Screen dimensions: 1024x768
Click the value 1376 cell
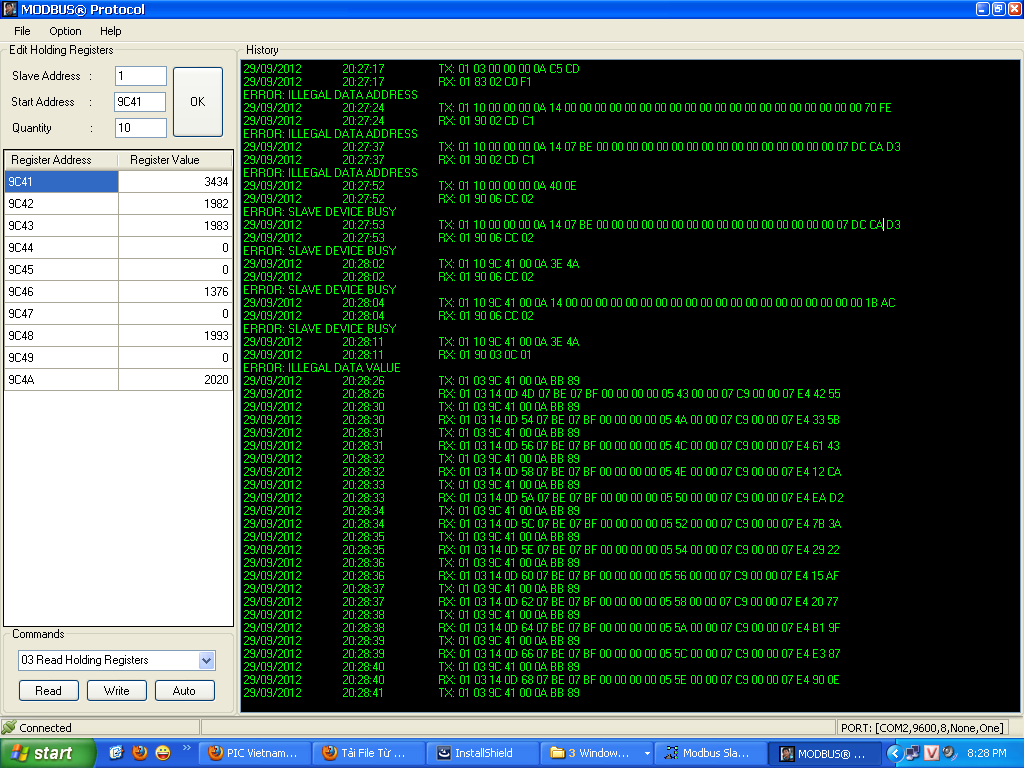(175, 292)
